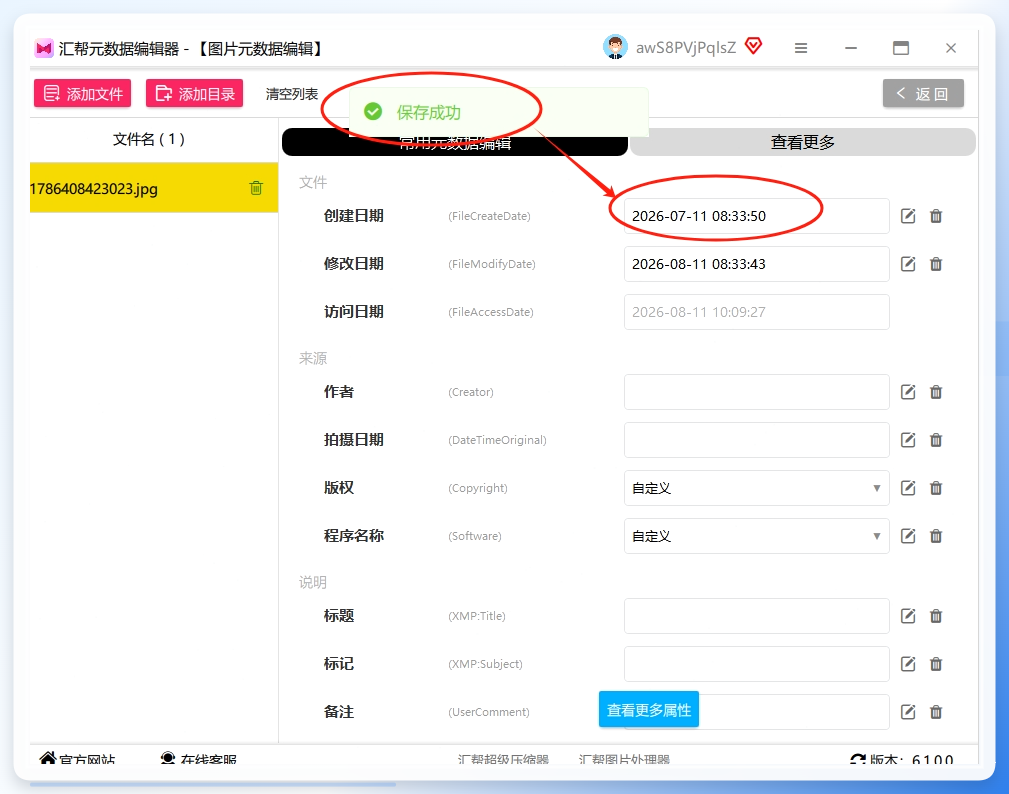Screen dimensions: 1009x794
Task: Click the 作者 input field
Action: pos(757,392)
